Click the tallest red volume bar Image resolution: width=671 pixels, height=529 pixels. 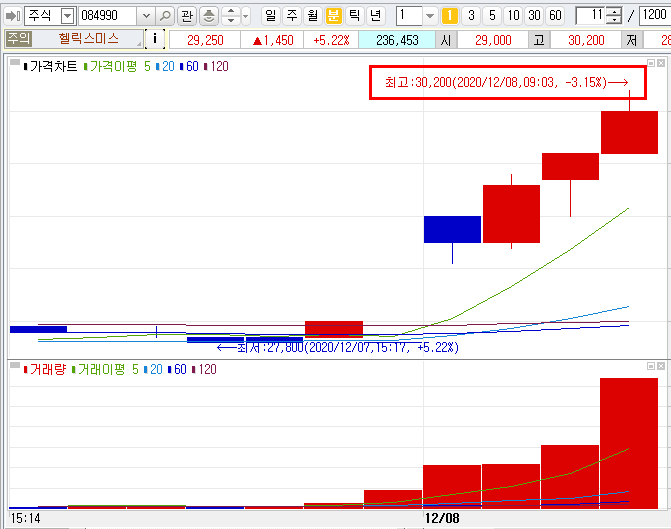tap(629, 443)
